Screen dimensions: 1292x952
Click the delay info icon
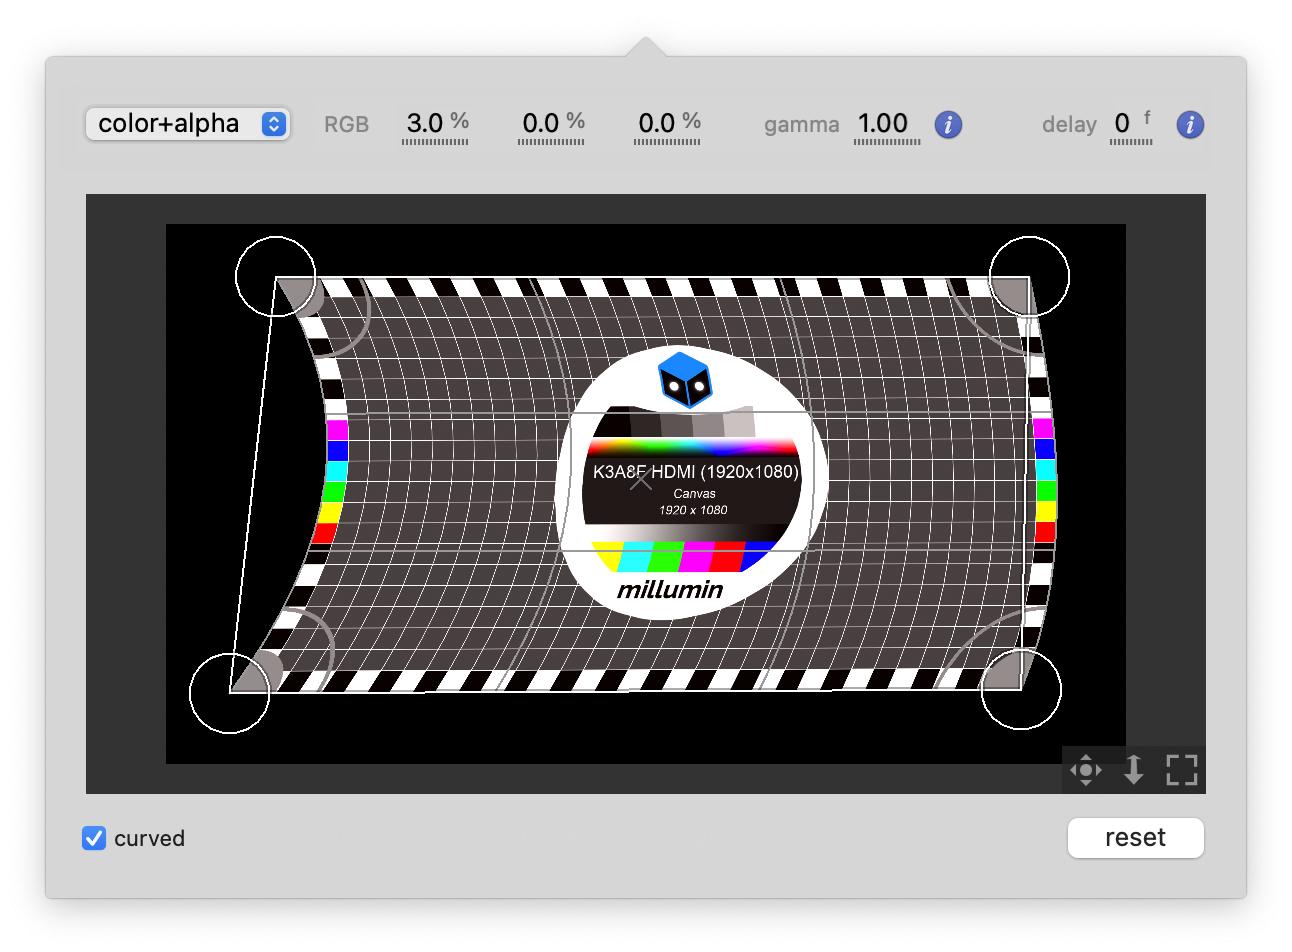pyautogui.click(x=1190, y=125)
